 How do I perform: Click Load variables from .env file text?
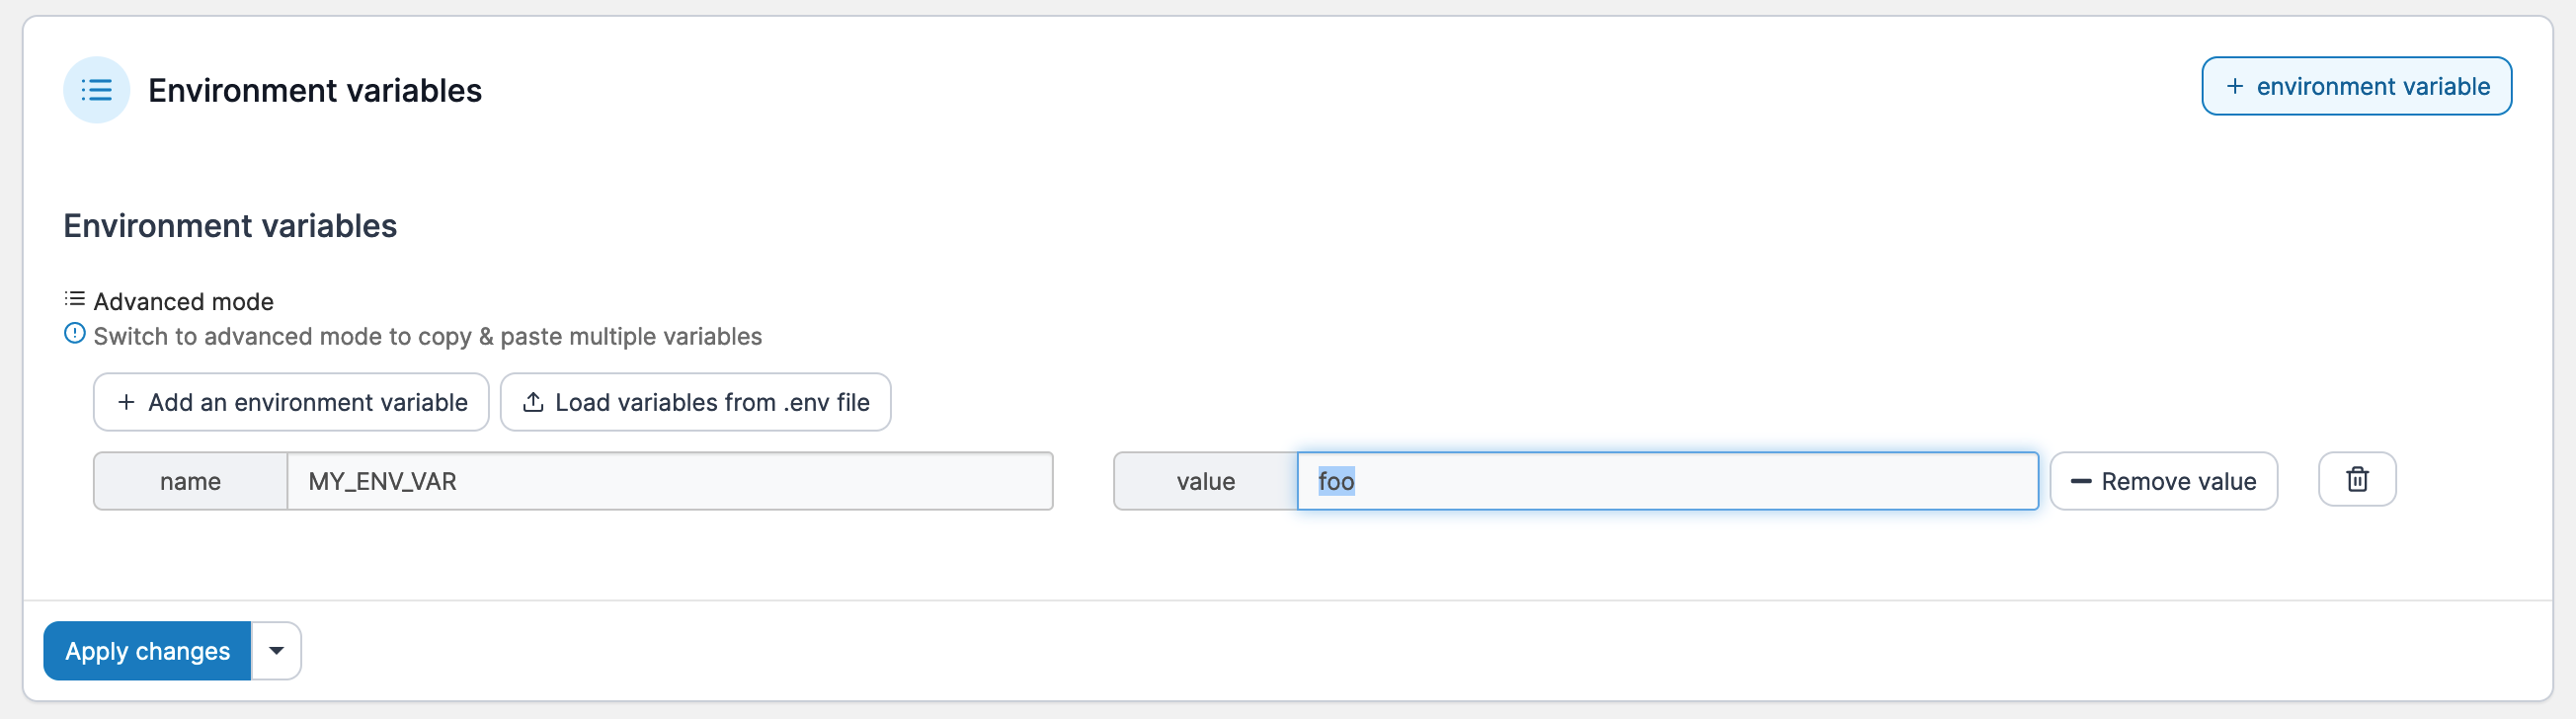point(712,402)
